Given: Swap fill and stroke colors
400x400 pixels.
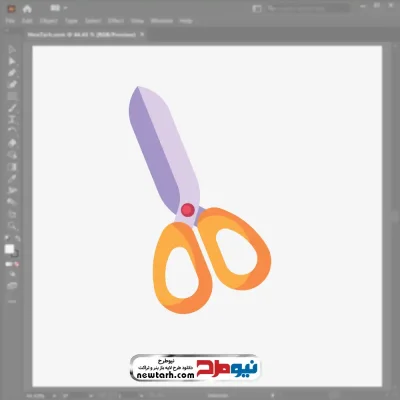Looking at the screenshot, I should pos(17,239).
